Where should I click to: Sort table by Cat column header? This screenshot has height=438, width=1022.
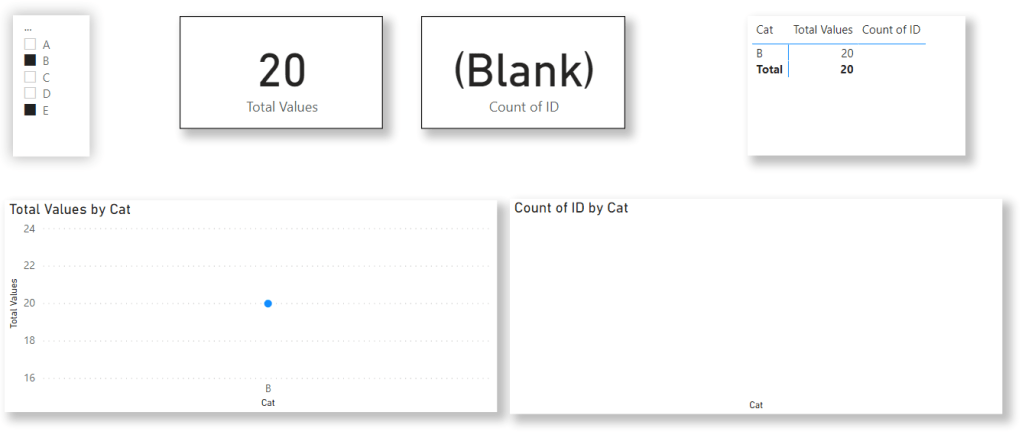765,30
